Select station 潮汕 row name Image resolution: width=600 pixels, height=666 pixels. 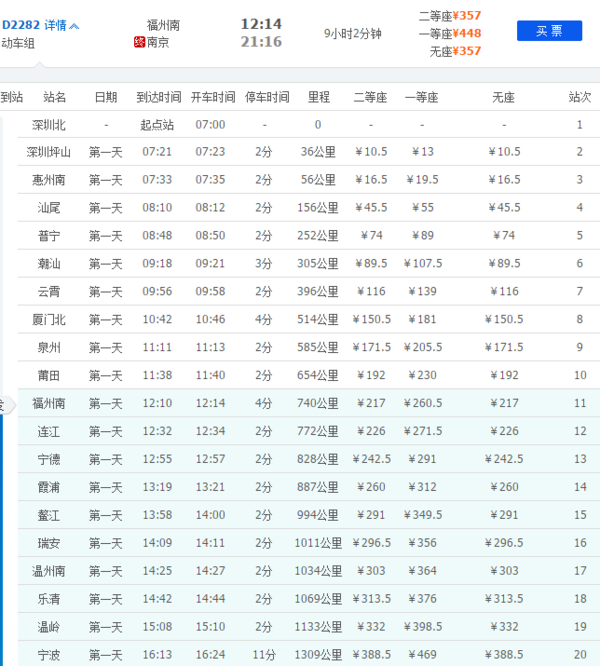click(x=48, y=264)
